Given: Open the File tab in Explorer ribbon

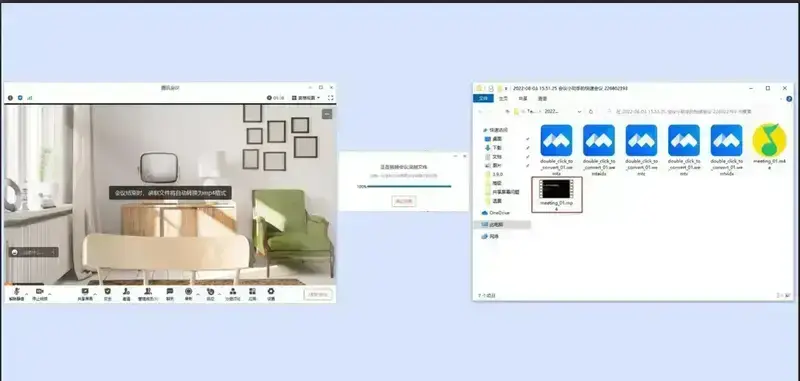Looking at the screenshot, I should tap(482, 98).
